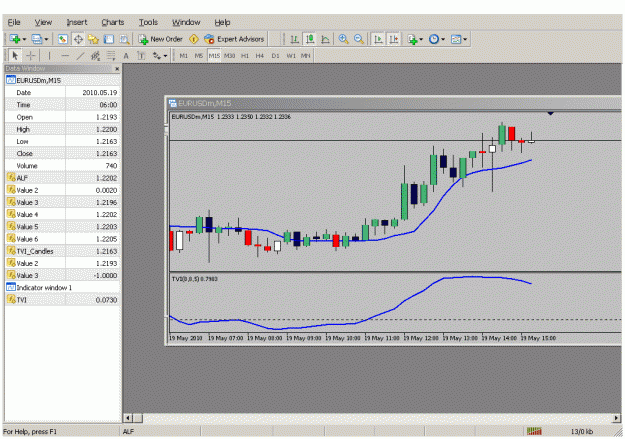Viewport: 625px width, 439px height.
Task: Select the Equidistant Channel tool
Action: click(95, 56)
